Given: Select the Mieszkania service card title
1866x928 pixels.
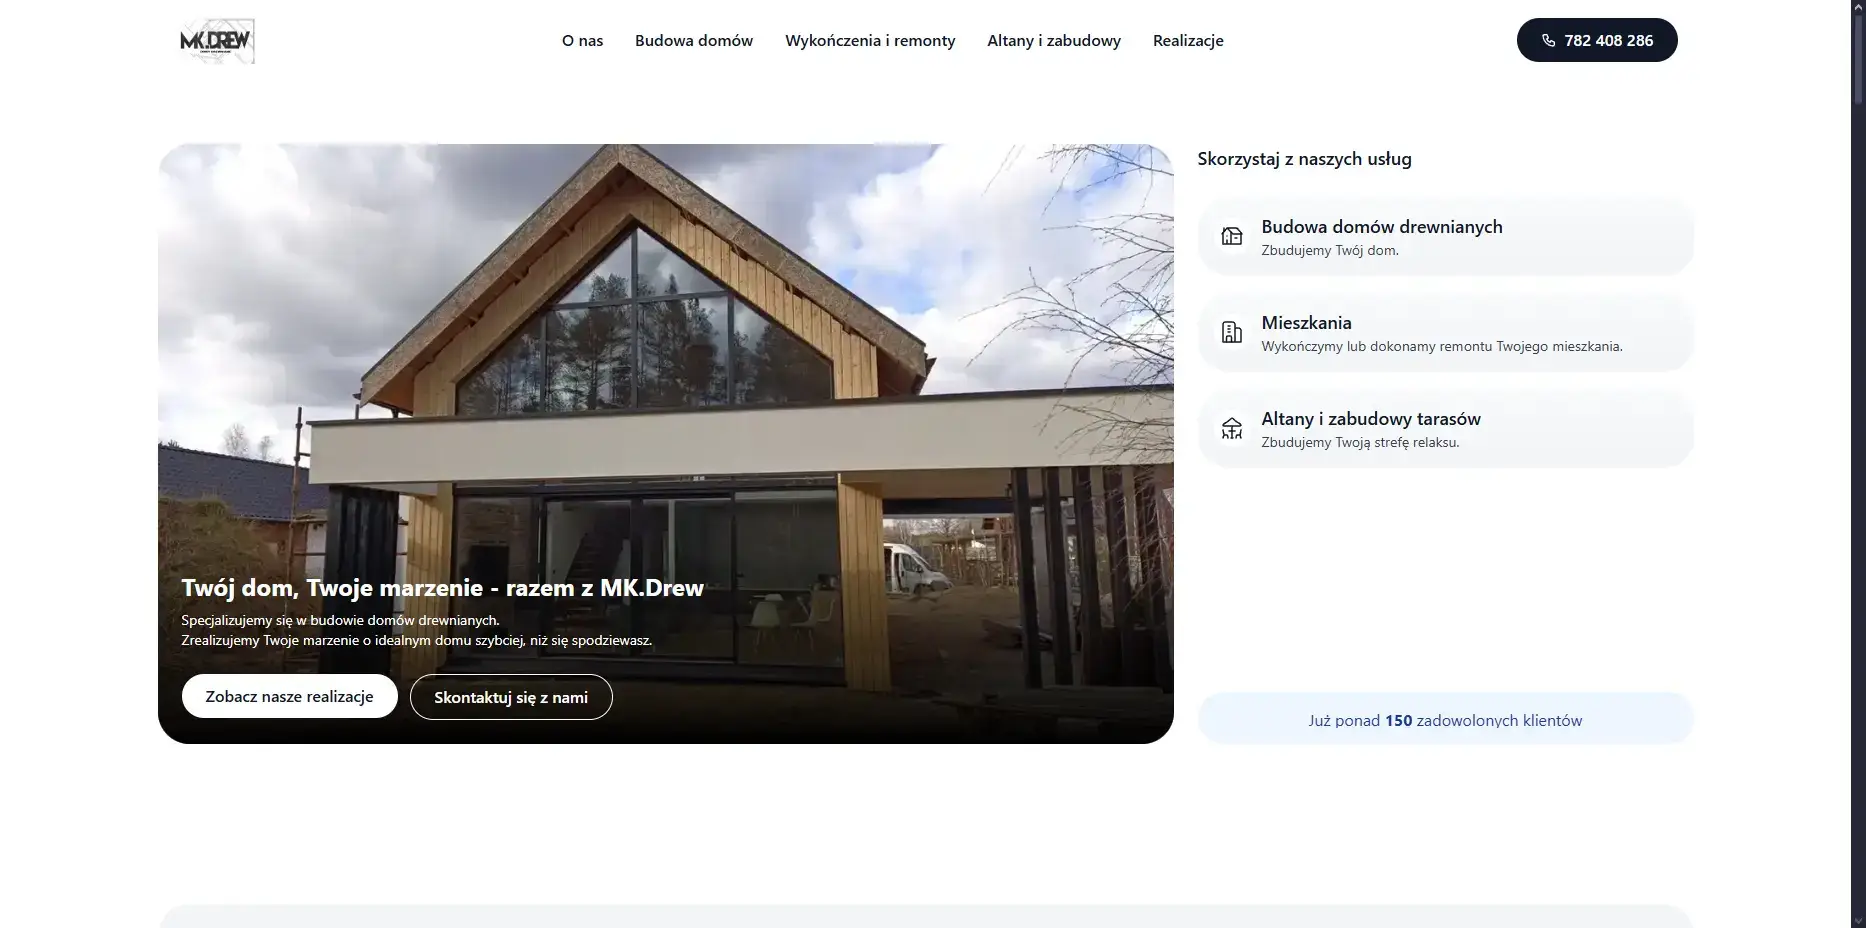Looking at the screenshot, I should tap(1306, 323).
